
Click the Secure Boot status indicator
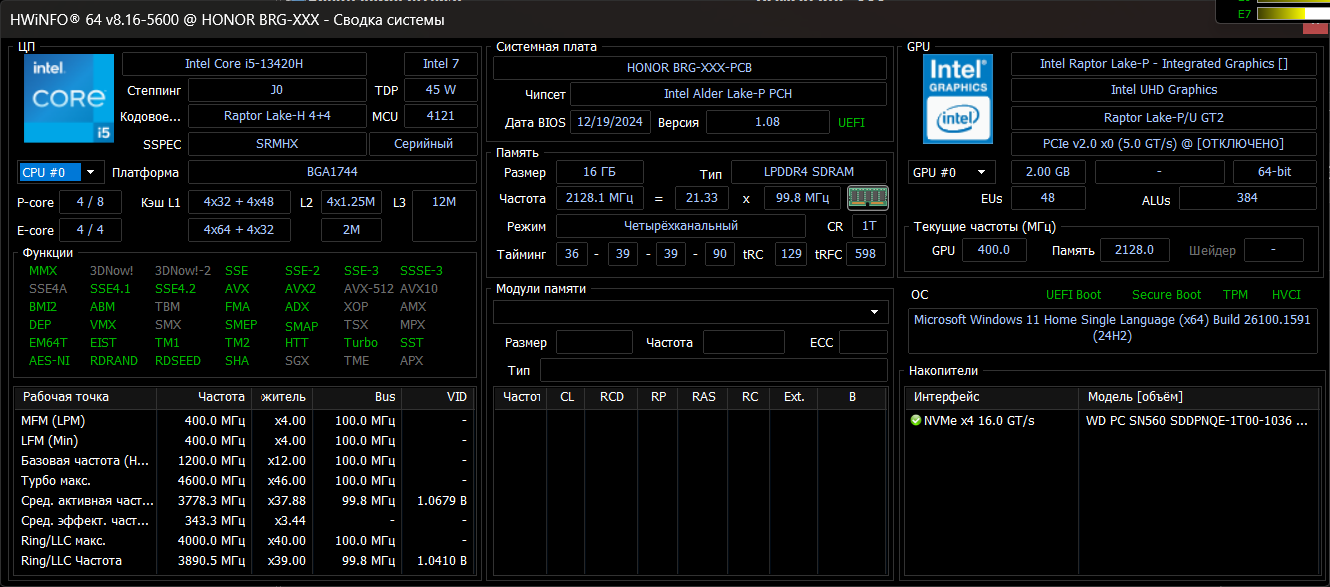pyautogui.click(x=1166, y=295)
